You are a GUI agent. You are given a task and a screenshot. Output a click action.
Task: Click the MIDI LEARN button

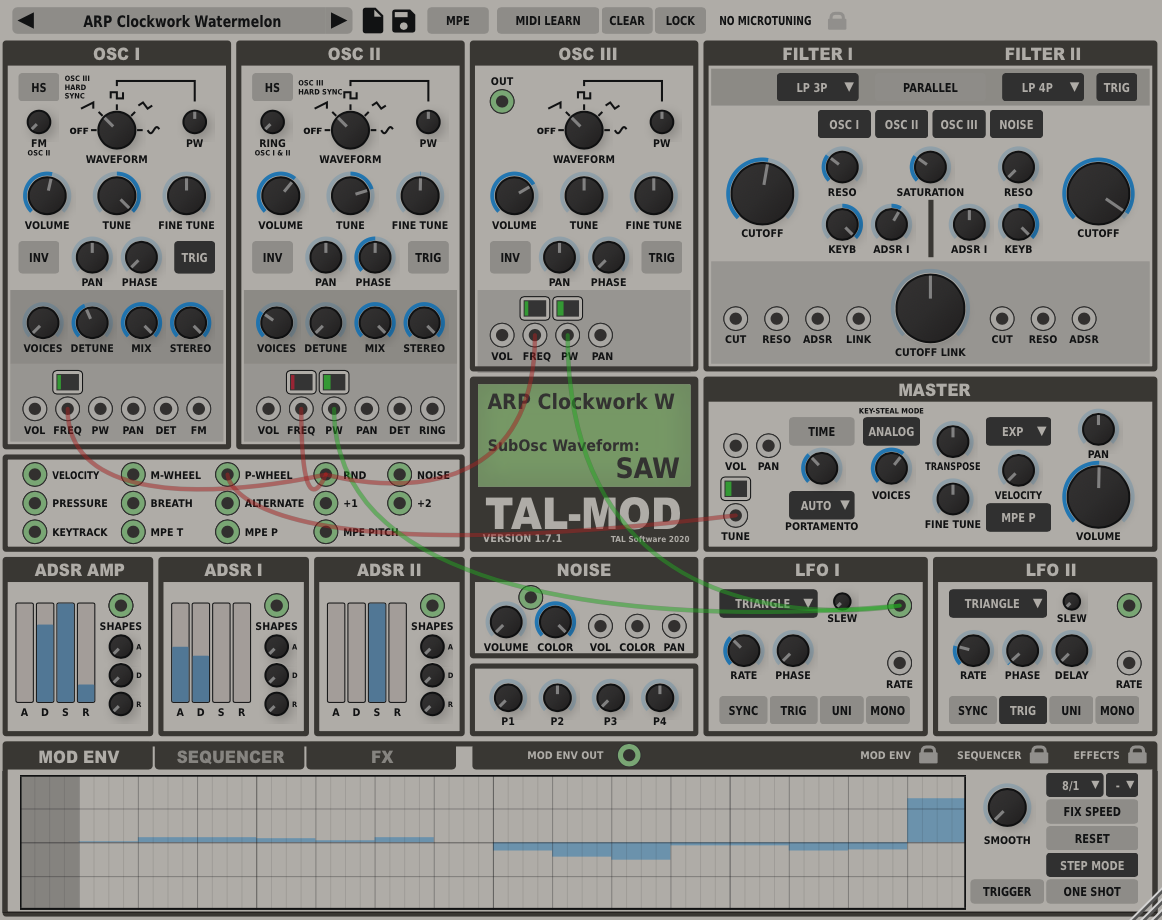547,20
